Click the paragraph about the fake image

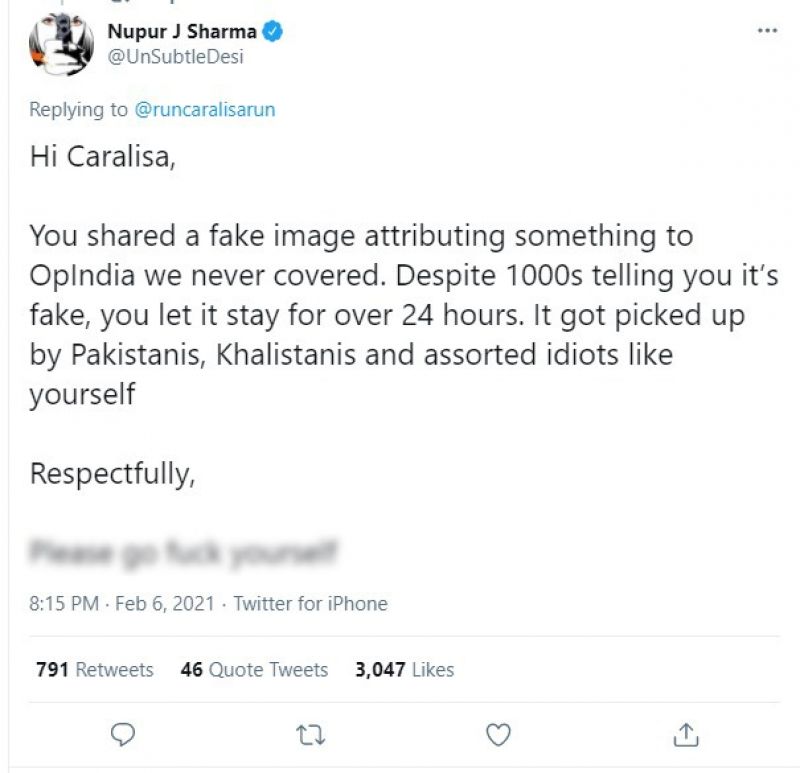pyautogui.click(x=360, y=315)
